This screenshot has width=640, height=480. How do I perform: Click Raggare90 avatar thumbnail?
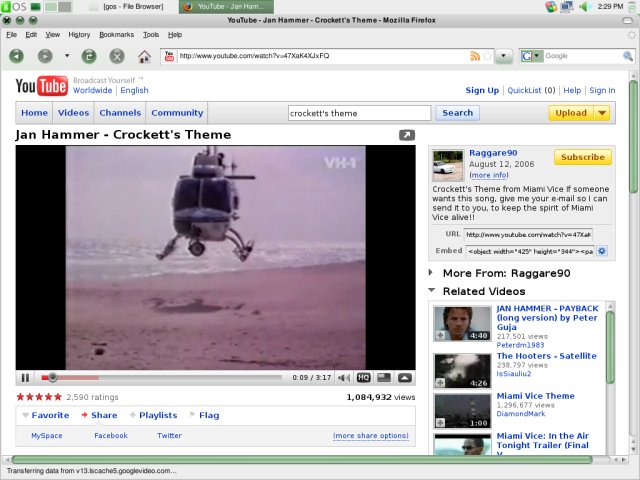448,165
